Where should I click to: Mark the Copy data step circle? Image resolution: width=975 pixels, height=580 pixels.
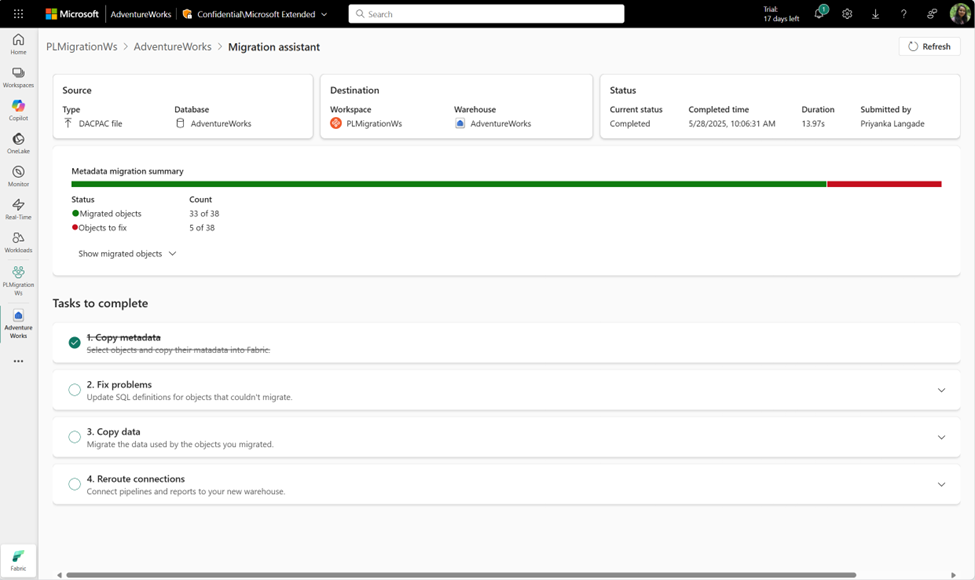74,436
